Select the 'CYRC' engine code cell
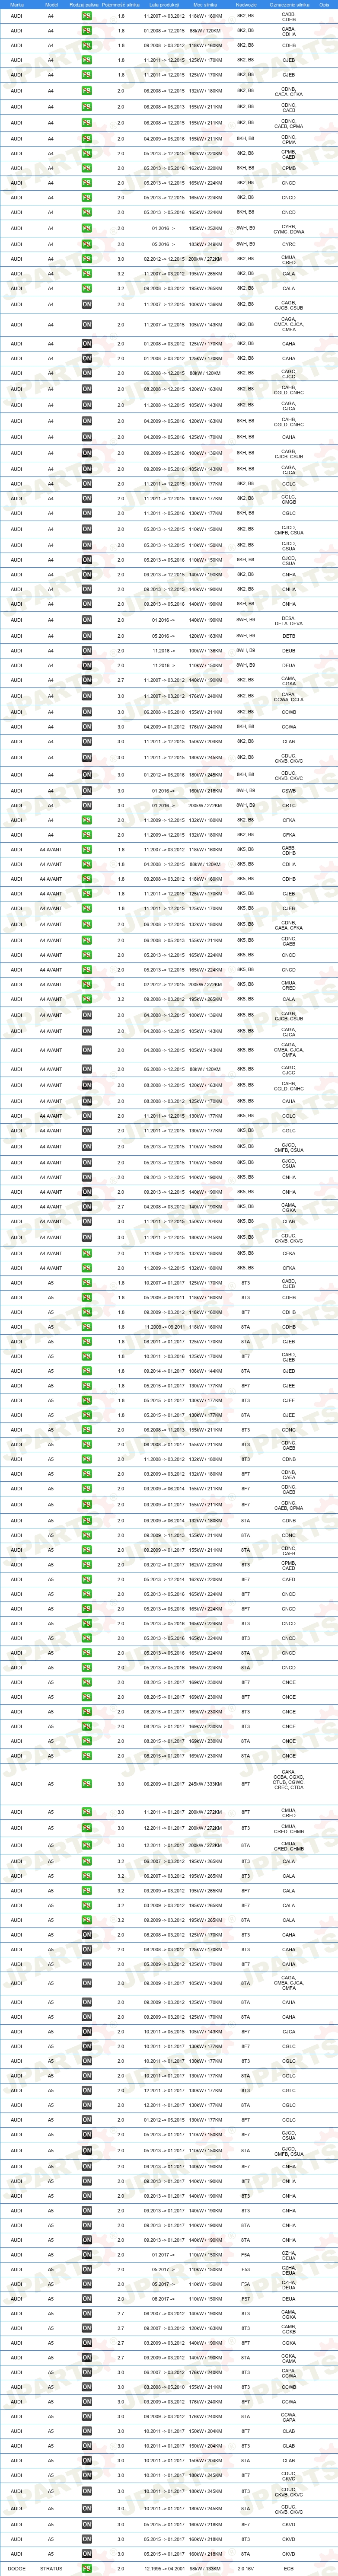 pos(289,244)
